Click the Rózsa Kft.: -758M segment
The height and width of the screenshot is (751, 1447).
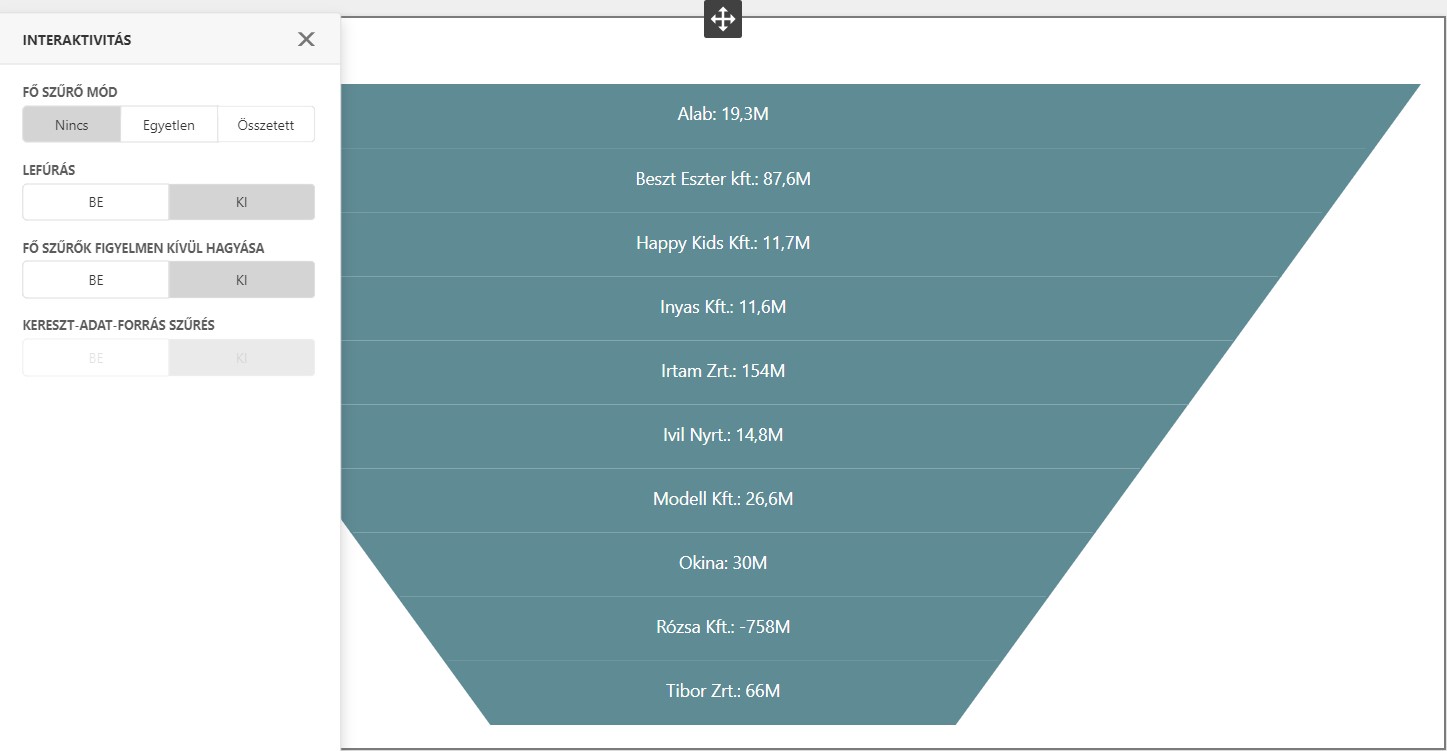(722, 627)
